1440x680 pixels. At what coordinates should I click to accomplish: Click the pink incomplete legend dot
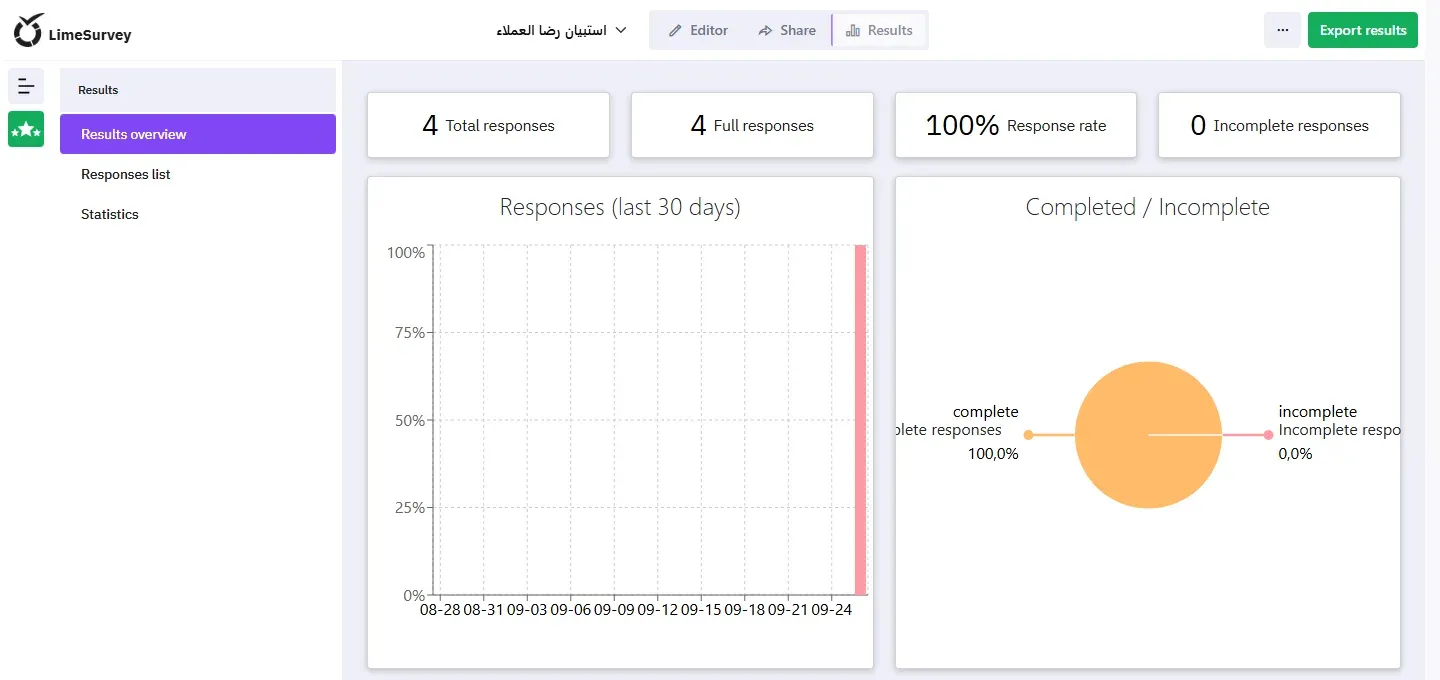[1268, 435]
